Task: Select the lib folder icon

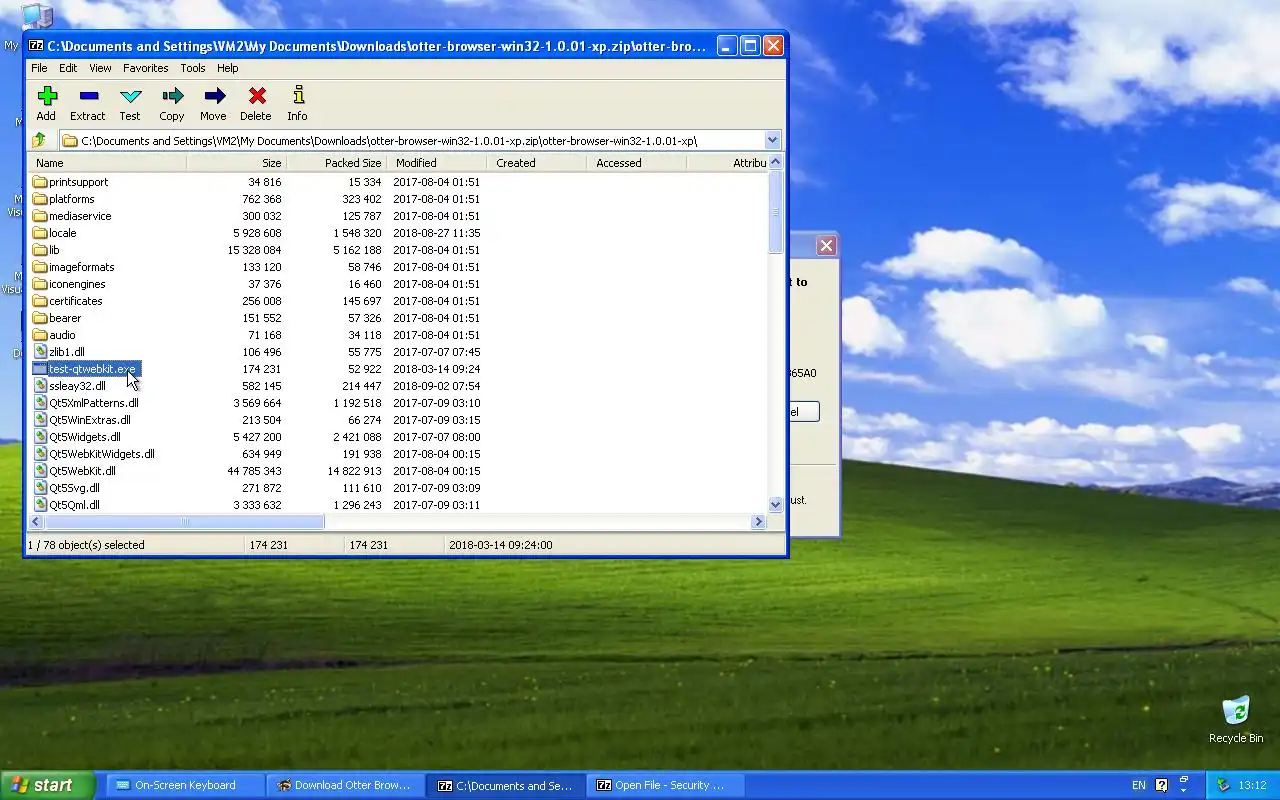Action: pyautogui.click(x=40, y=250)
